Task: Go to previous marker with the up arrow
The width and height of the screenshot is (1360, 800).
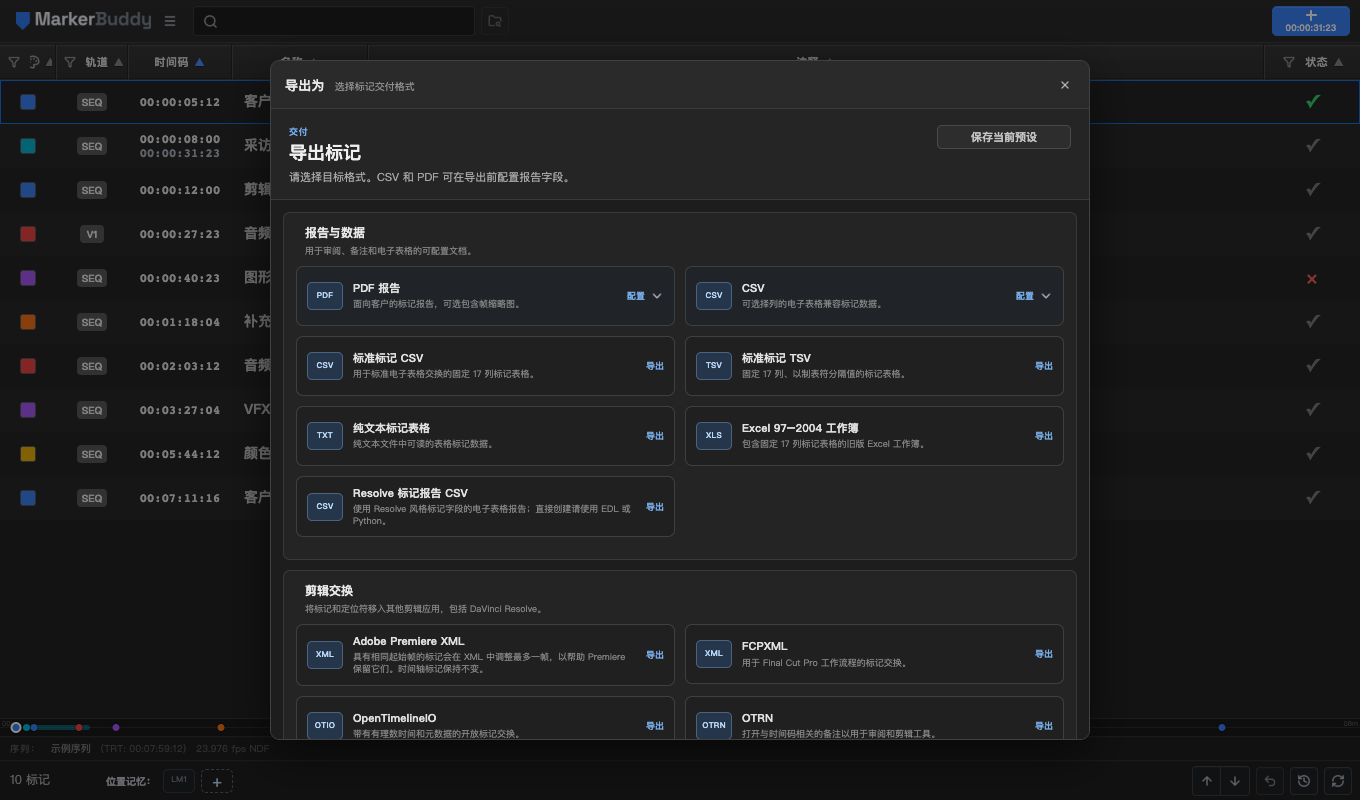Action: click(1207, 781)
